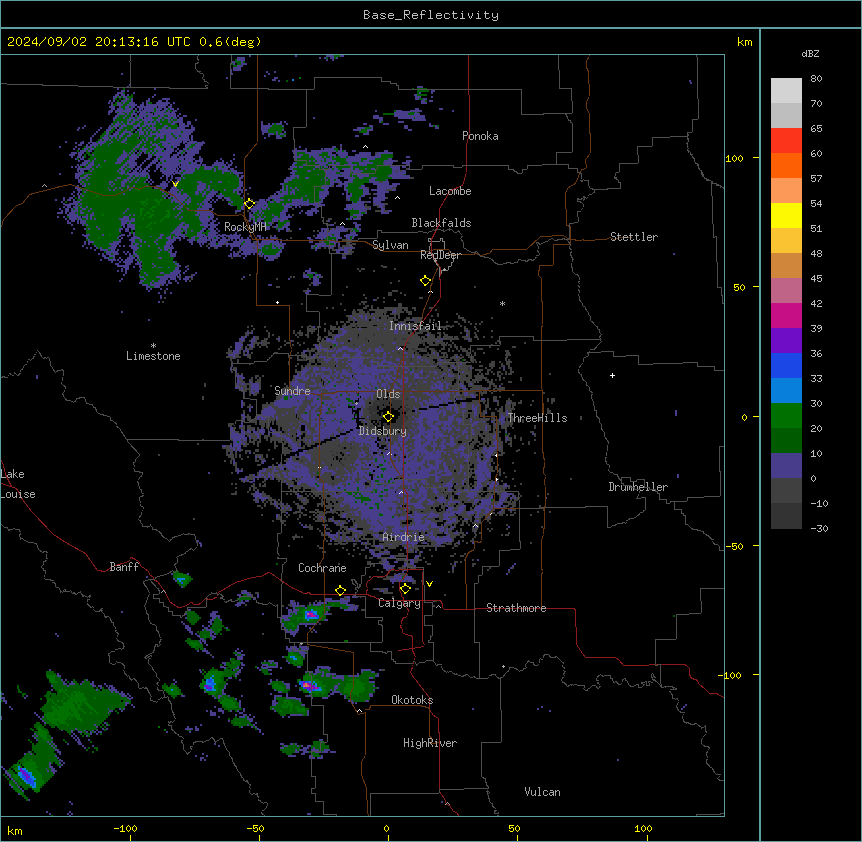Click the Stettler label
This screenshot has width=862, height=842.
[634, 237]
